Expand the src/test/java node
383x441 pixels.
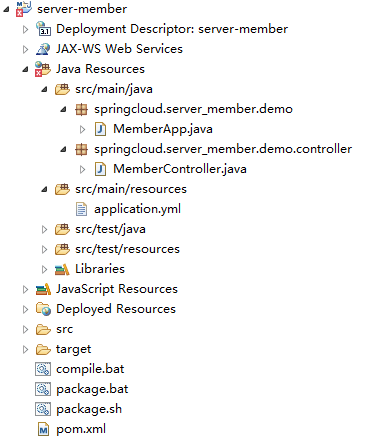tap(44, 229)
